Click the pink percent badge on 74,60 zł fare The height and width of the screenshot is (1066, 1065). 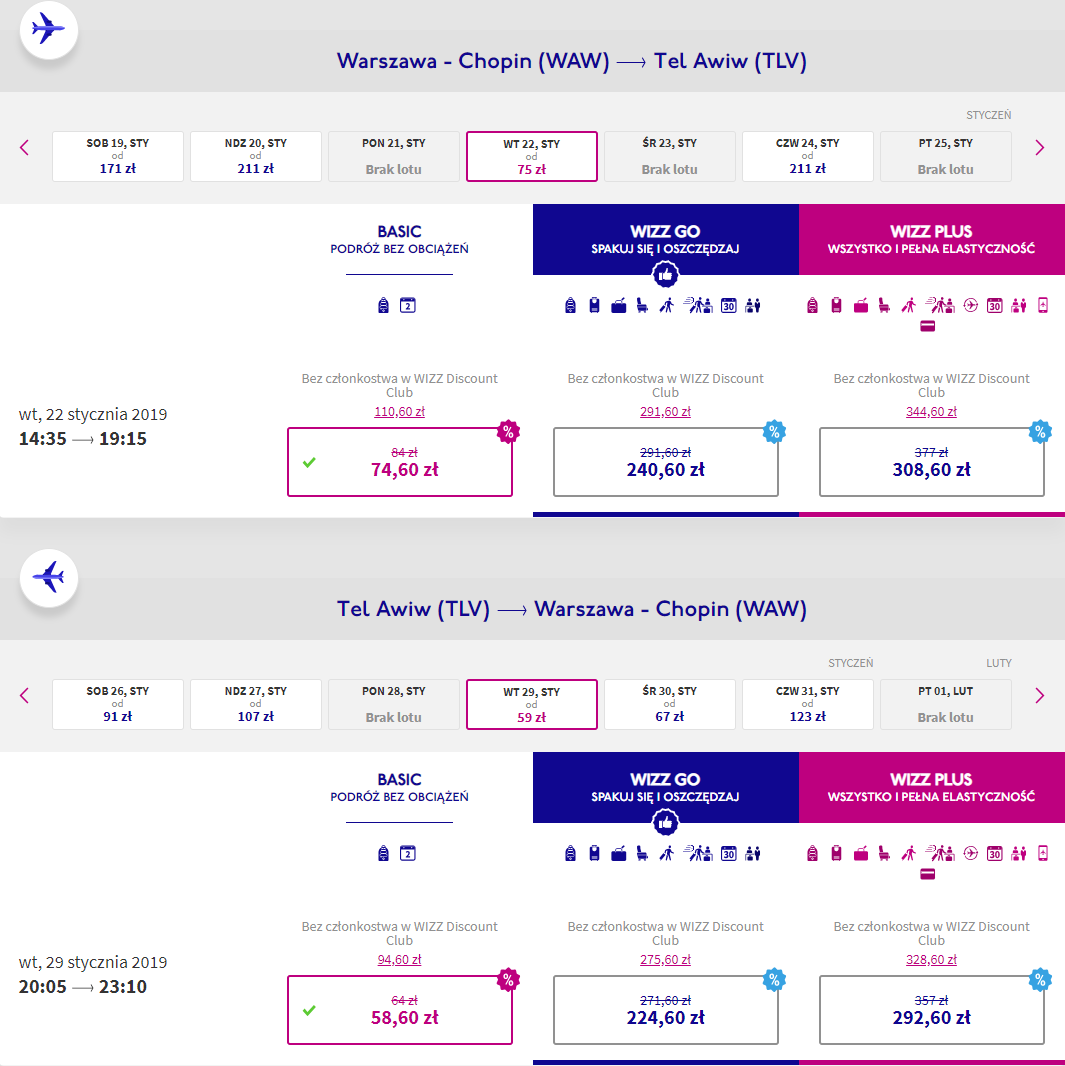tap(508, 432)
